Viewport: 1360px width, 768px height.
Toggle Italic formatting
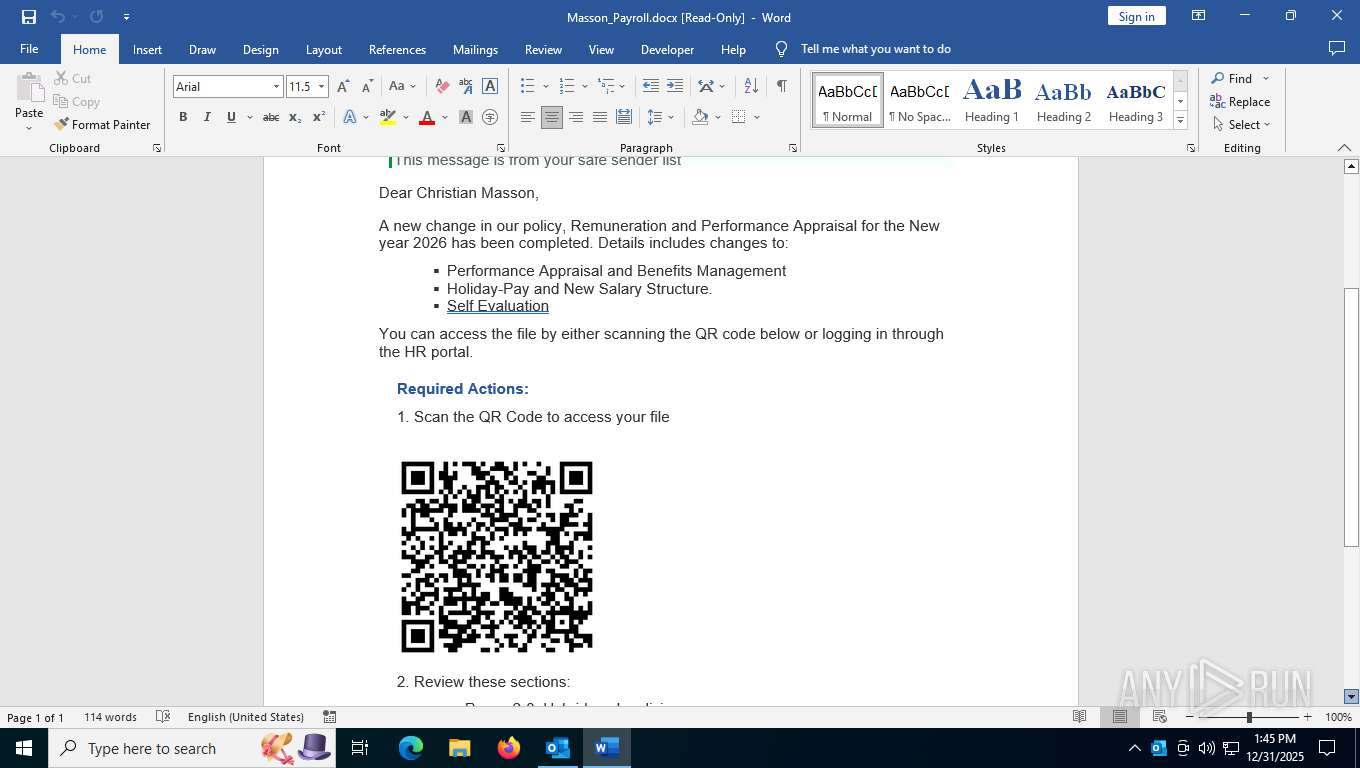pyautogui.click(x=207, y=117)
